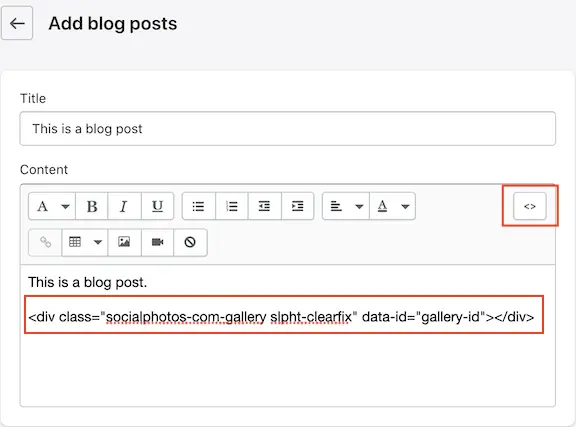Open the text alignment dropdown
The image size is (576, 427).
[x=346, y=206]
